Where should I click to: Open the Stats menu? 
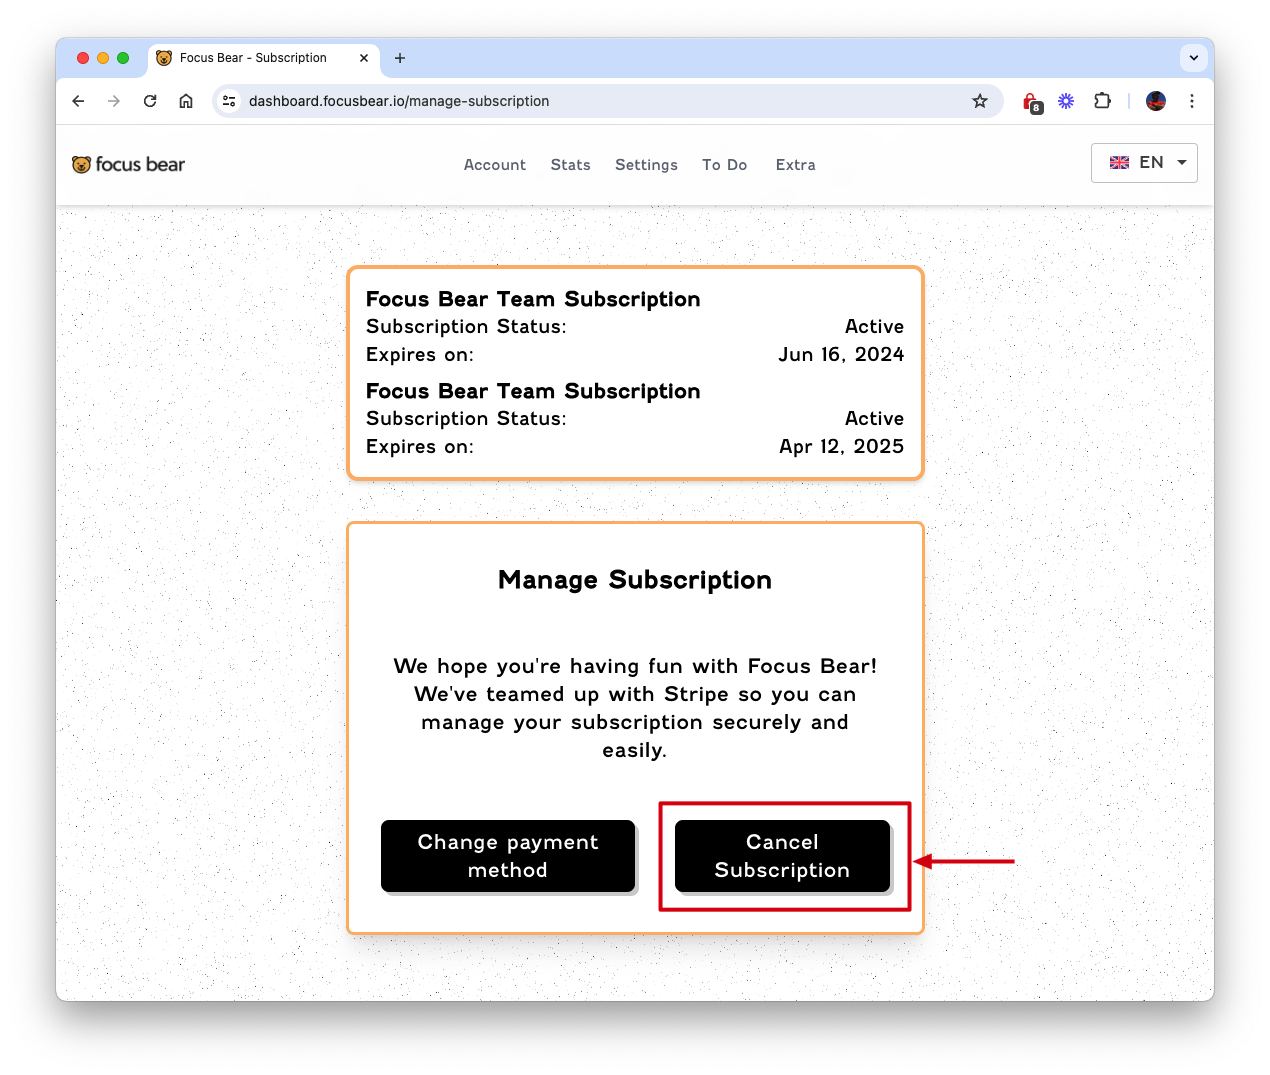point(571,165)
